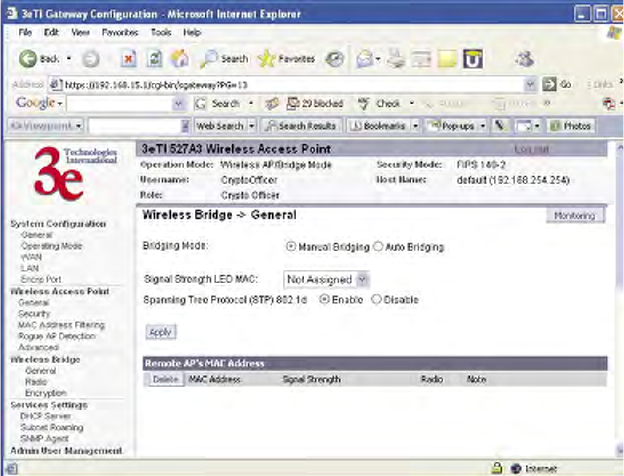Click the Go arrow button
624x476 pixels.
550,84
